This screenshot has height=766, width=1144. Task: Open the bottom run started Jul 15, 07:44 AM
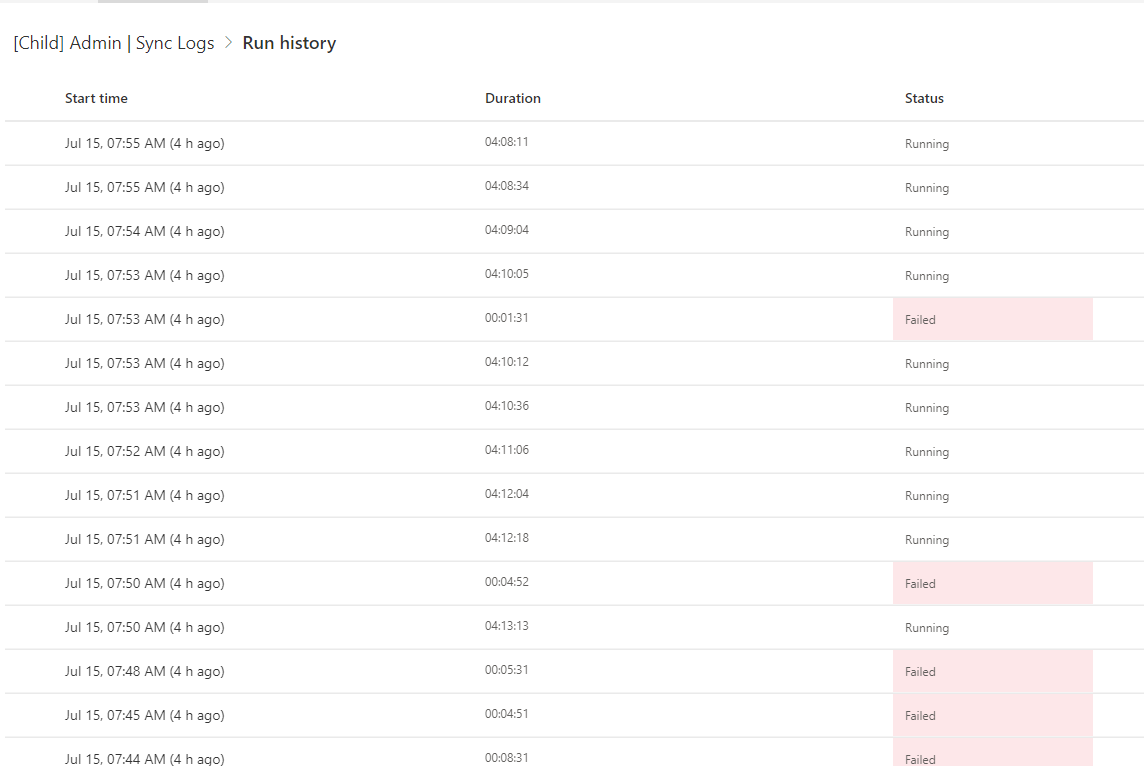pyautogui.click(x=145, y=758)
